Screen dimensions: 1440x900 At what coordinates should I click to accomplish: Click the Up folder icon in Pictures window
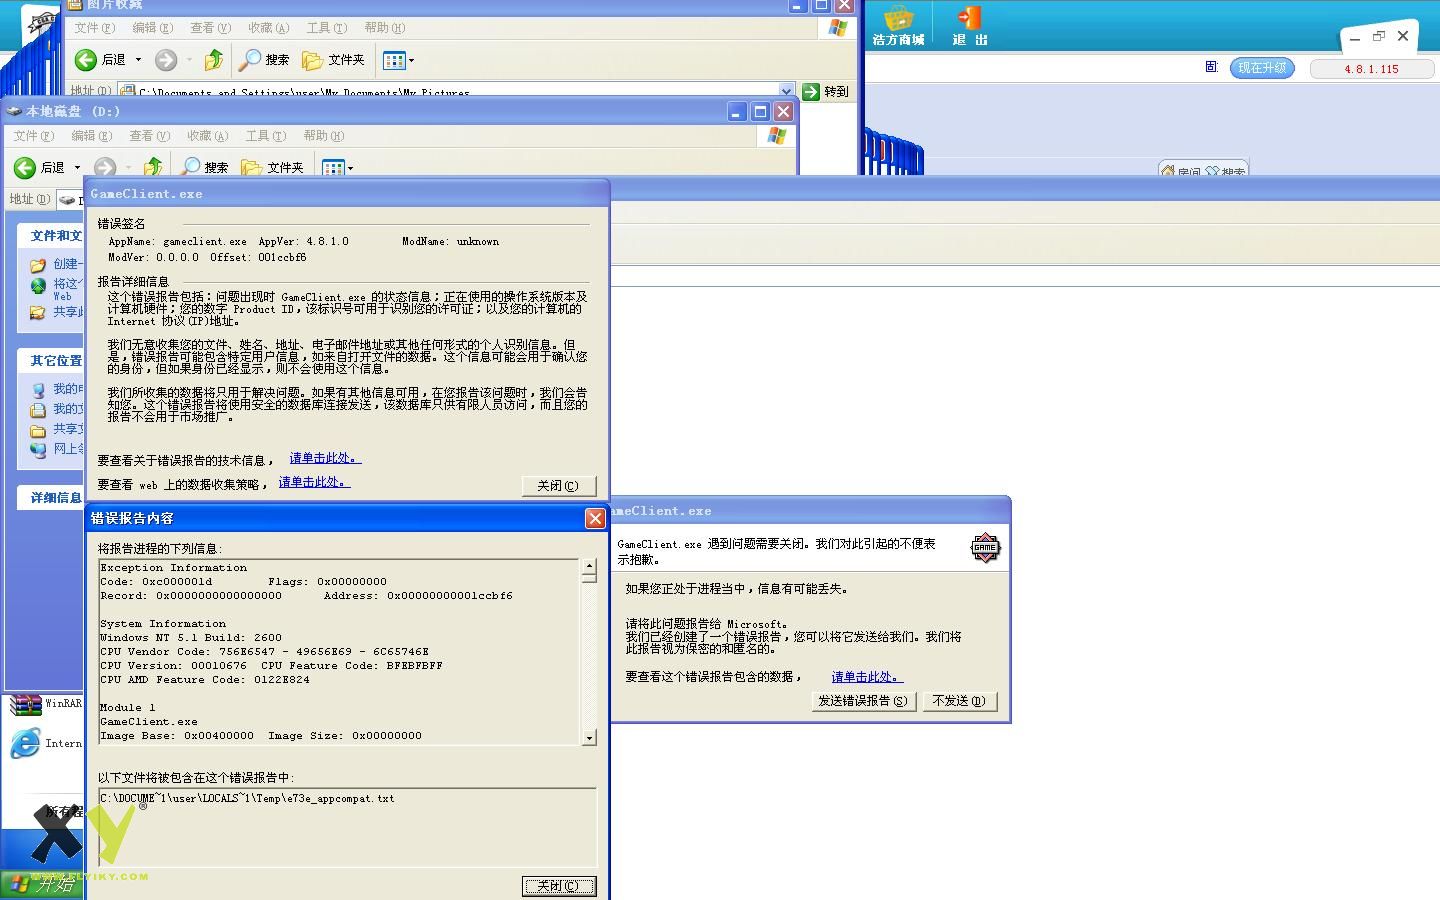click(213, 60)
